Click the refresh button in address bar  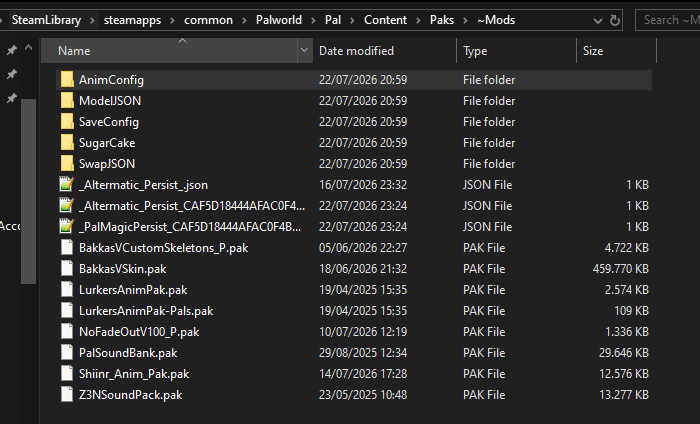pos(615,20)
